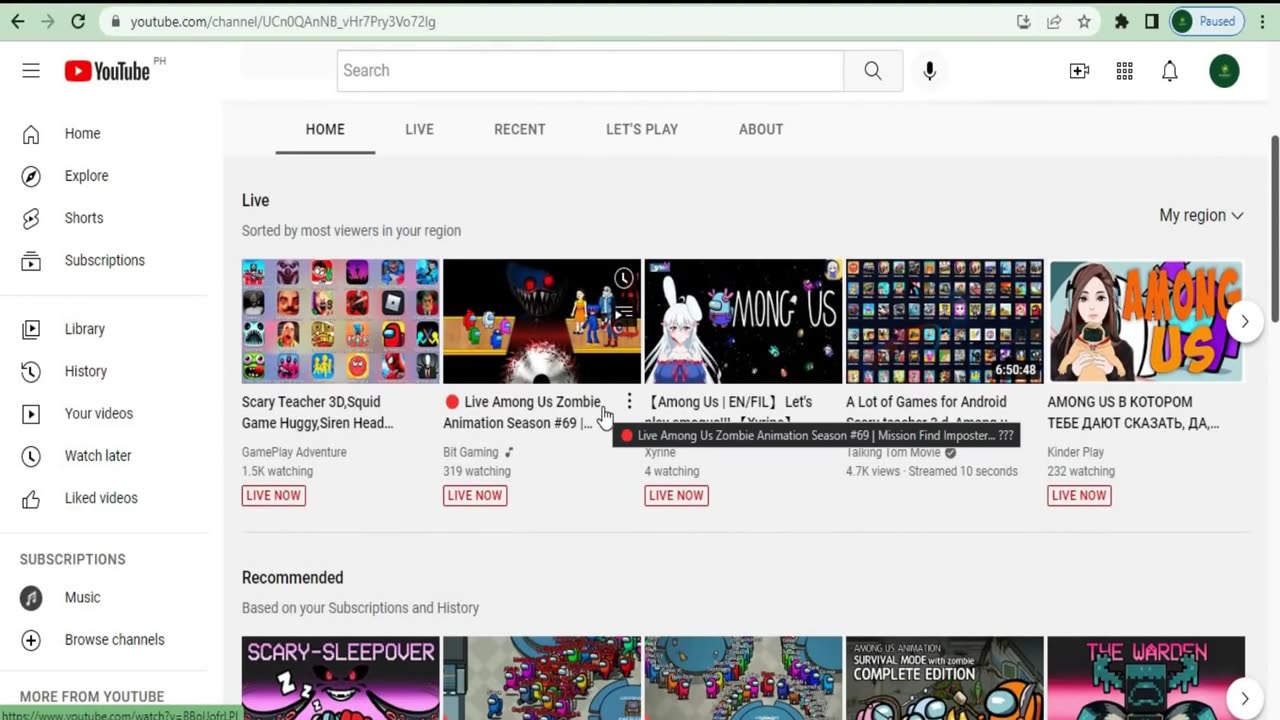1280x720 pixels.
Task: Toggle browser side panel icon
Action: 1152,21
